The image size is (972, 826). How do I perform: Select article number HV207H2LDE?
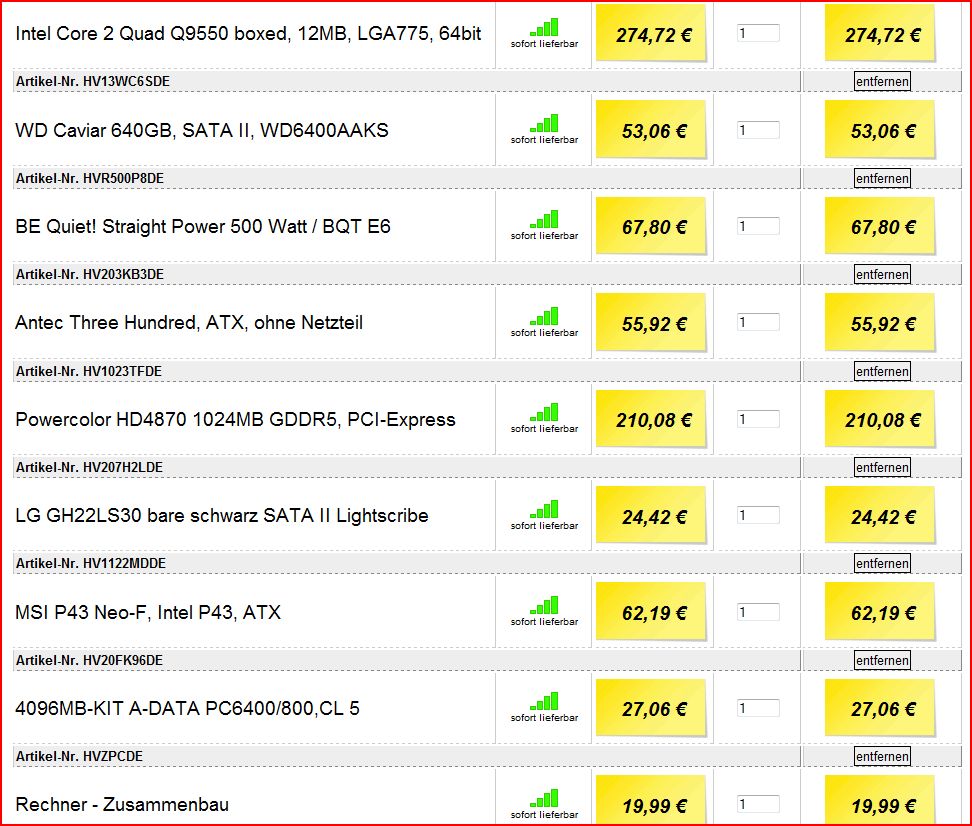pyautogui.click(x=123, y=467)
